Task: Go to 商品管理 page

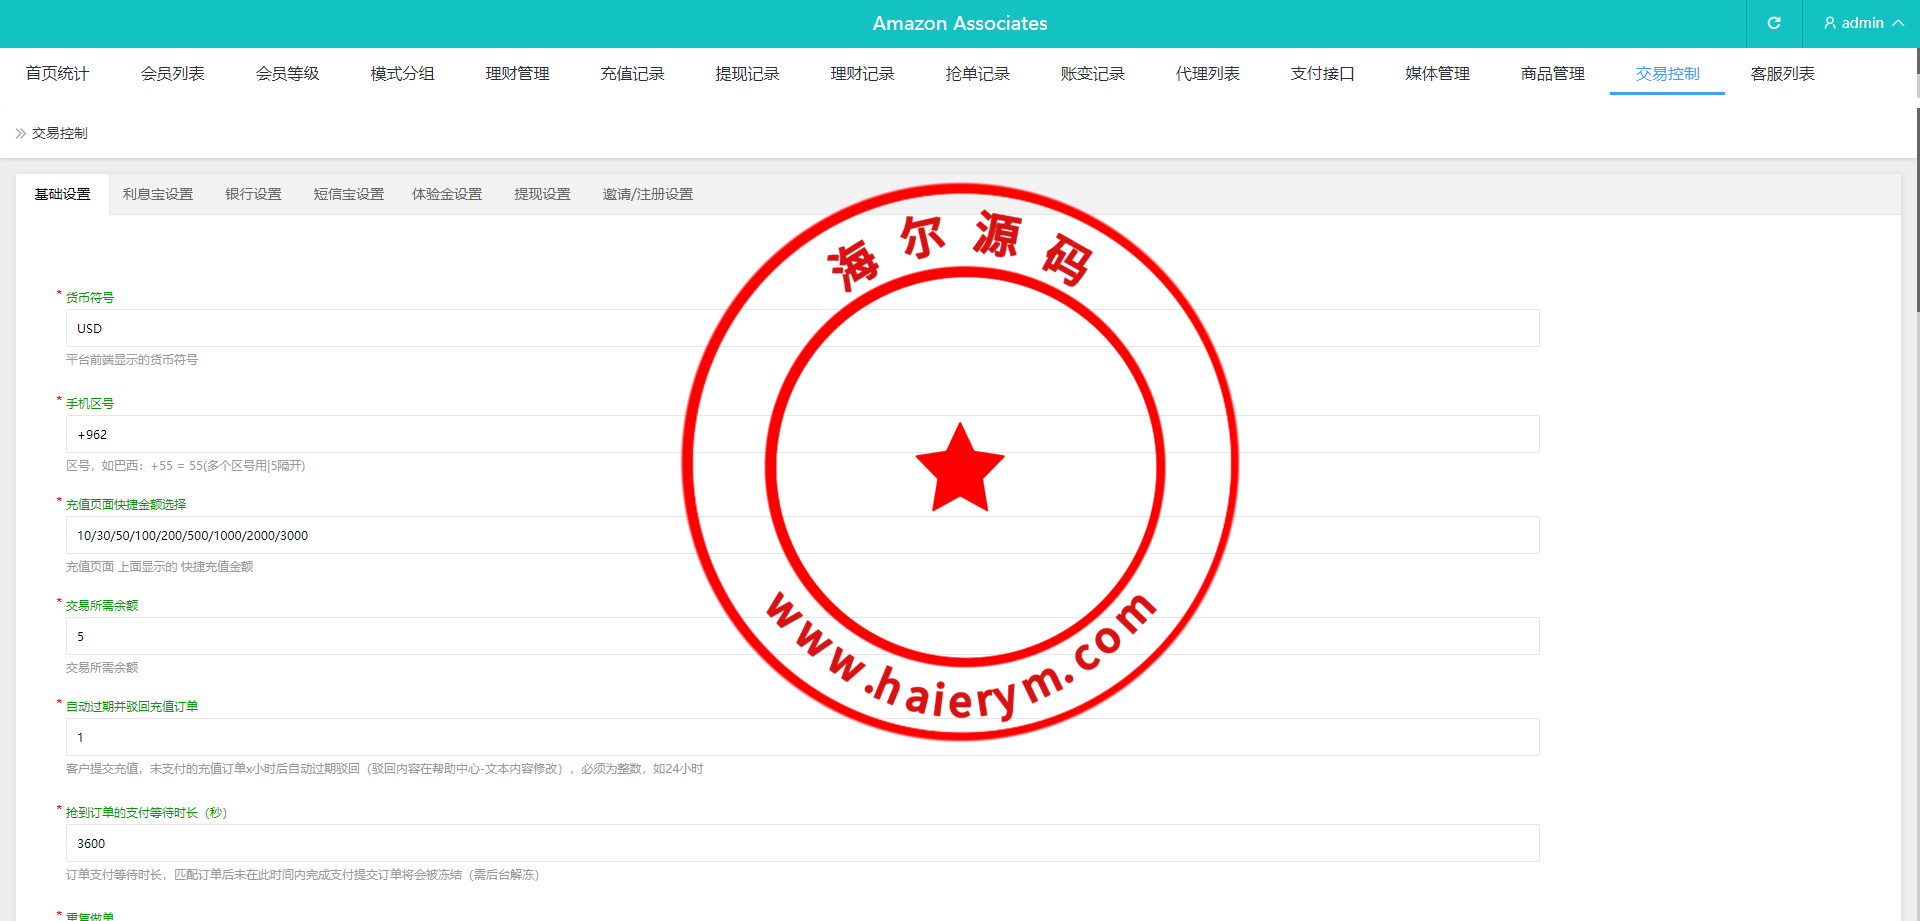Action: click(x=1552, y=73)
